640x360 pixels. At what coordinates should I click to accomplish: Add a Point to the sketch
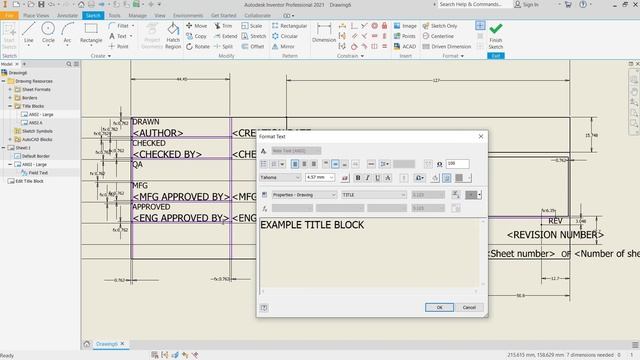tap(118, 47)
